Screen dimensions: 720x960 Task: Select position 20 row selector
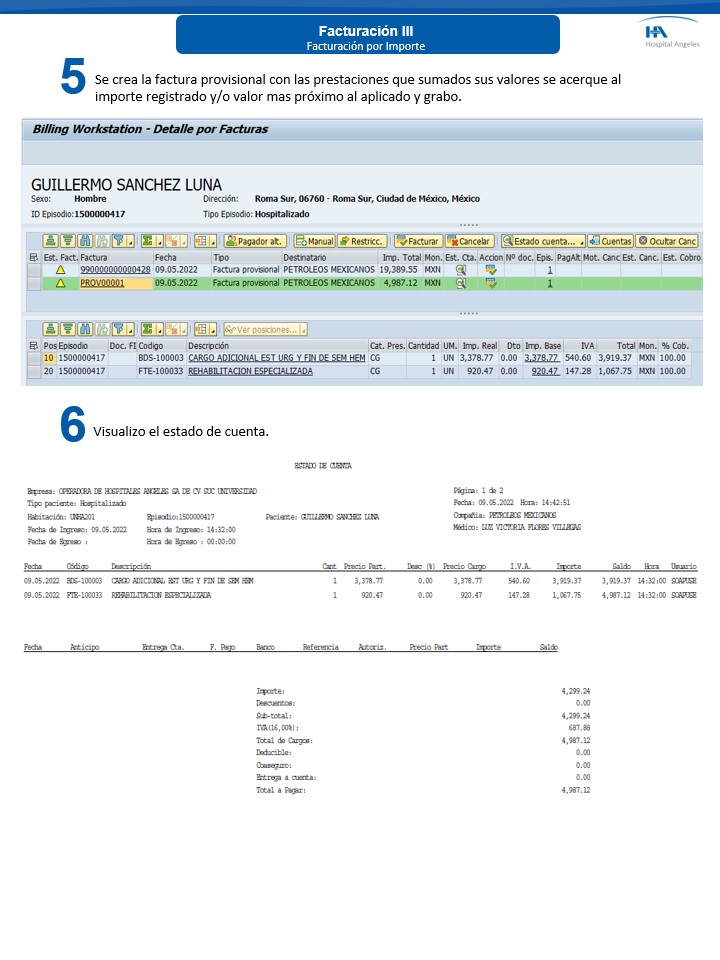pos(34,371)
